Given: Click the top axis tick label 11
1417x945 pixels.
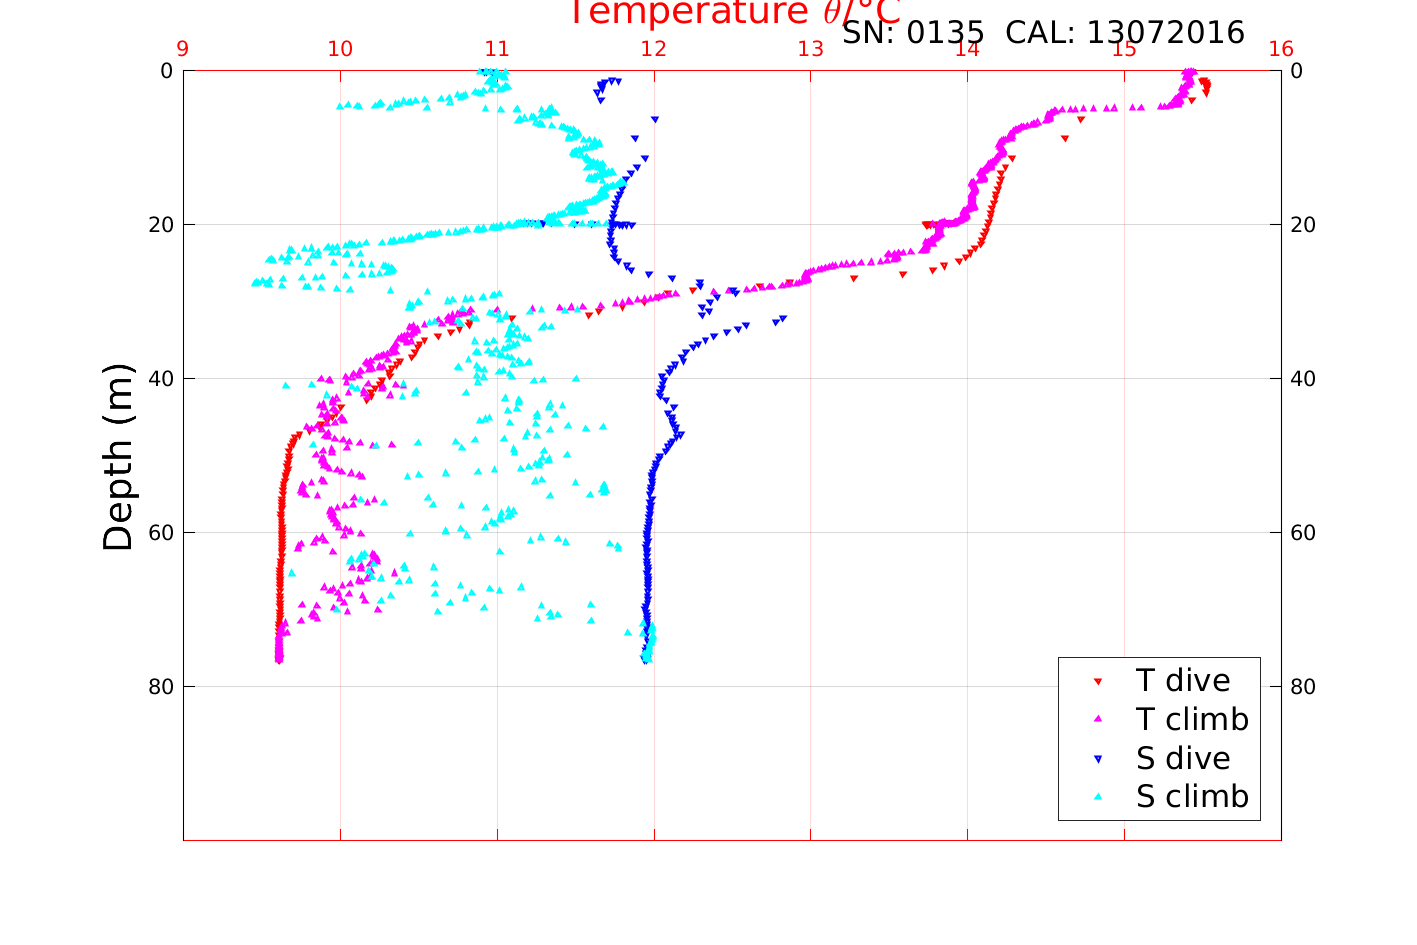Looking at the screenshot, I should (497, 49).
